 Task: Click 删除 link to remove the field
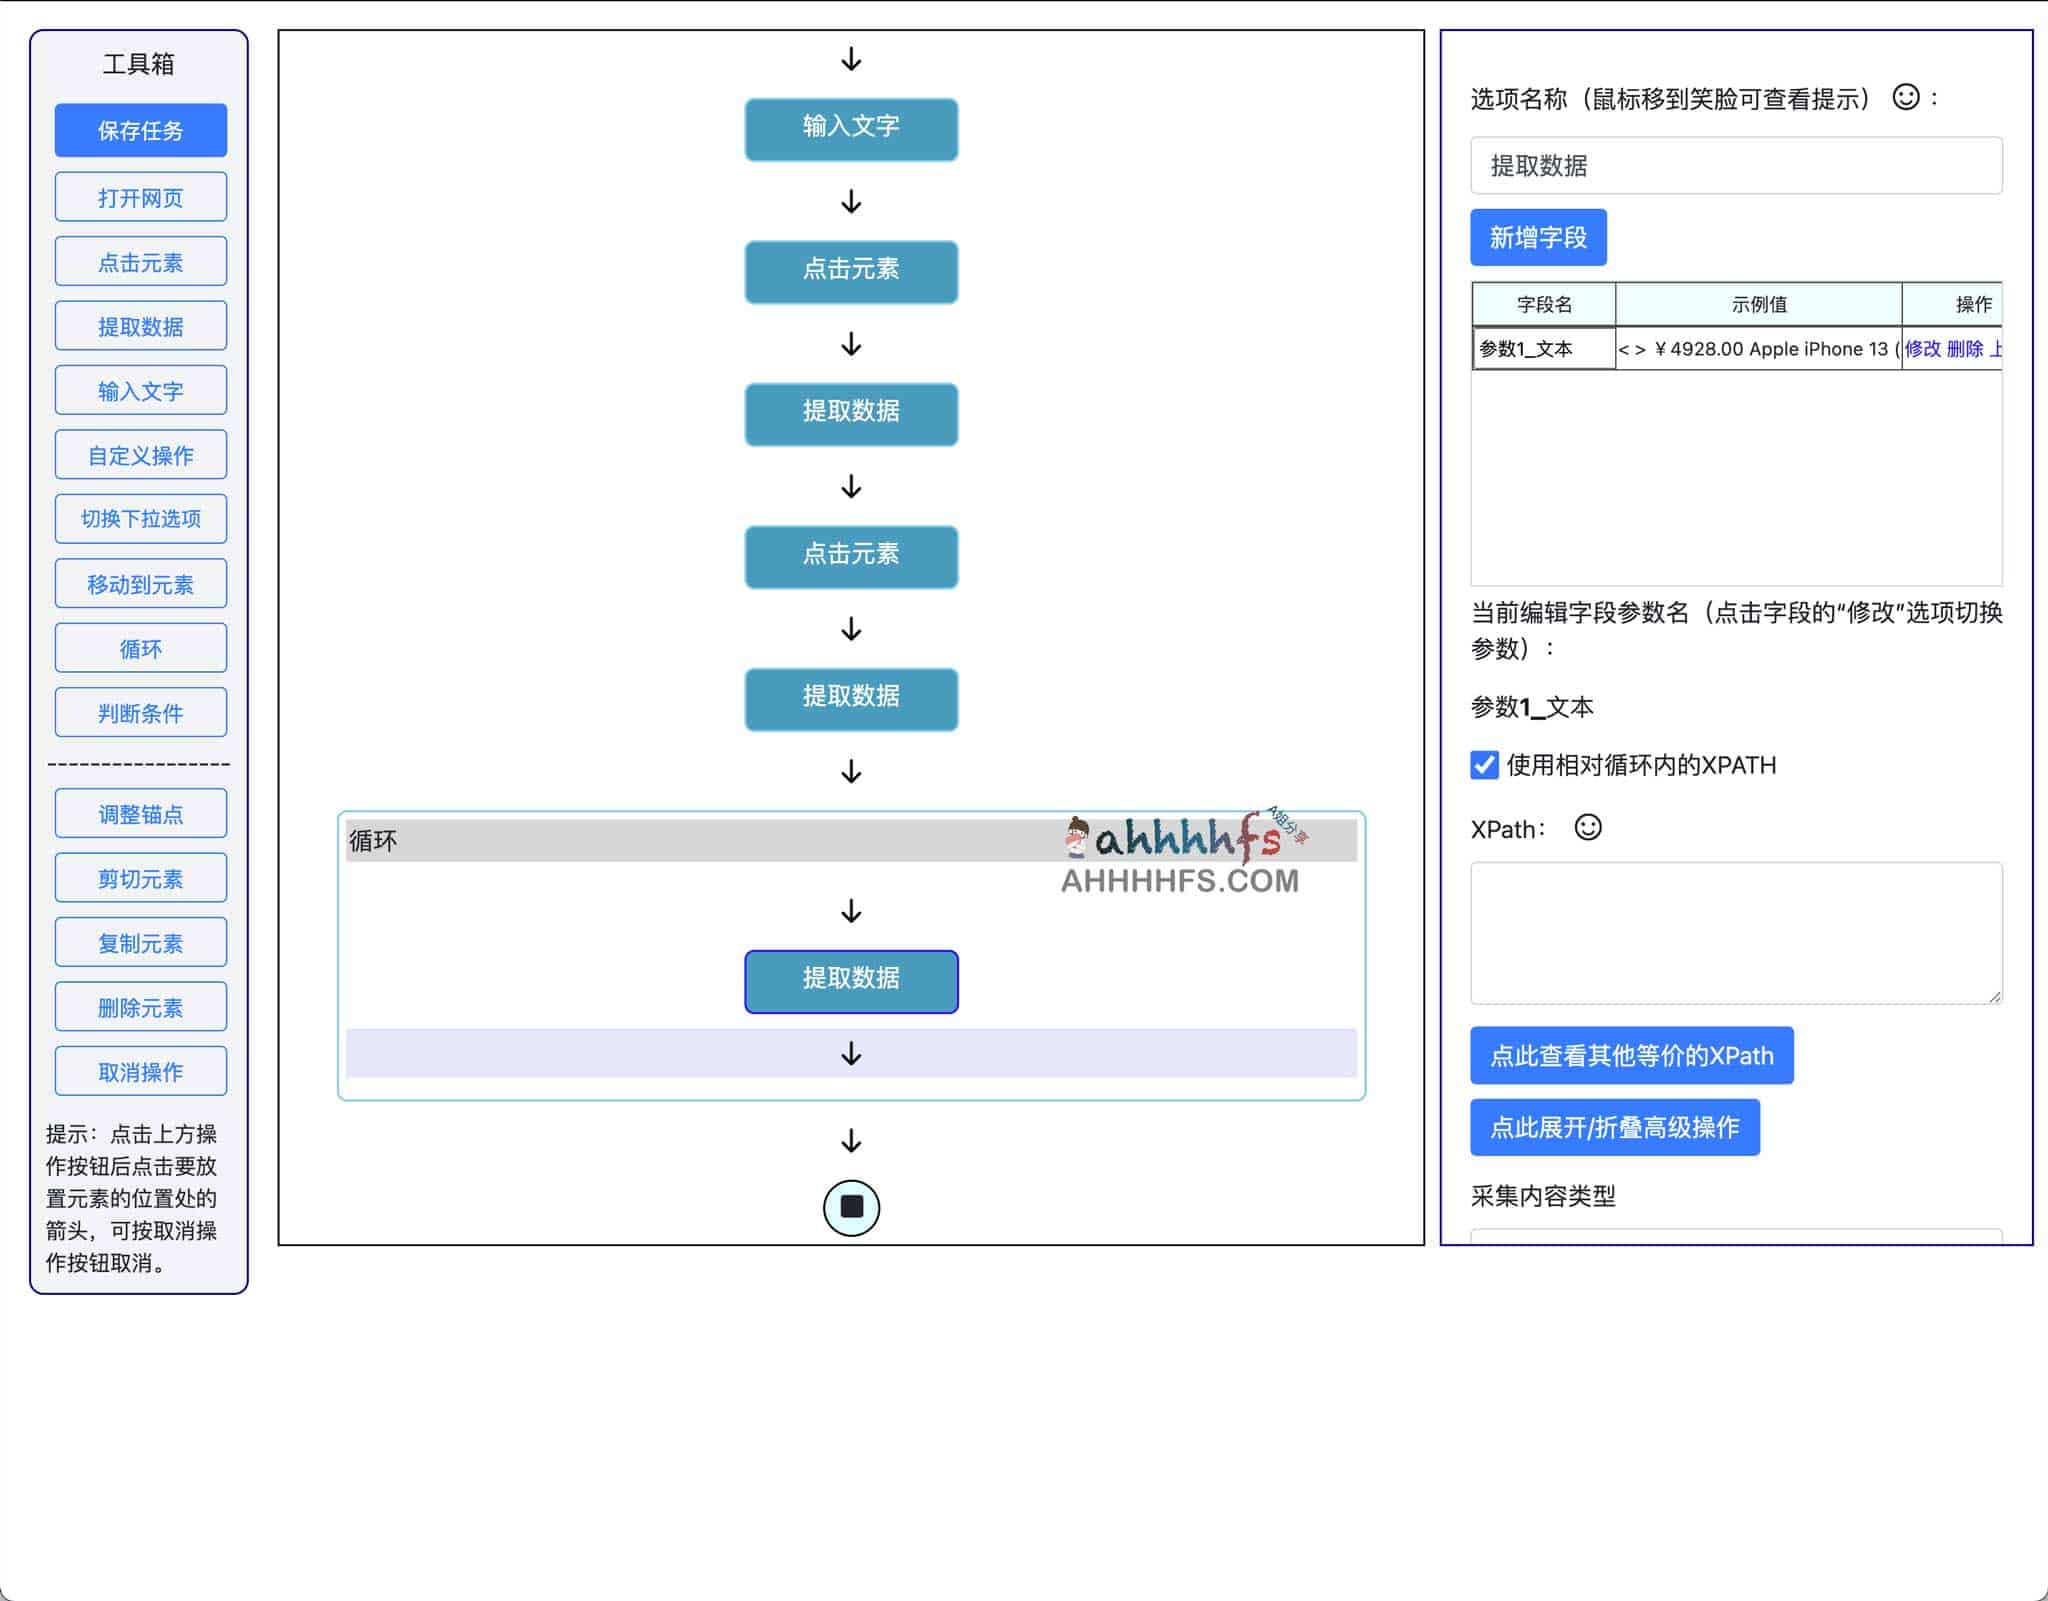coord(1966,349)
